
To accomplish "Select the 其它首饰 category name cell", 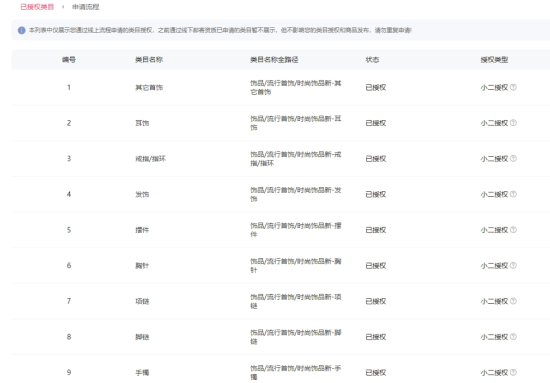I will point(149,87).
